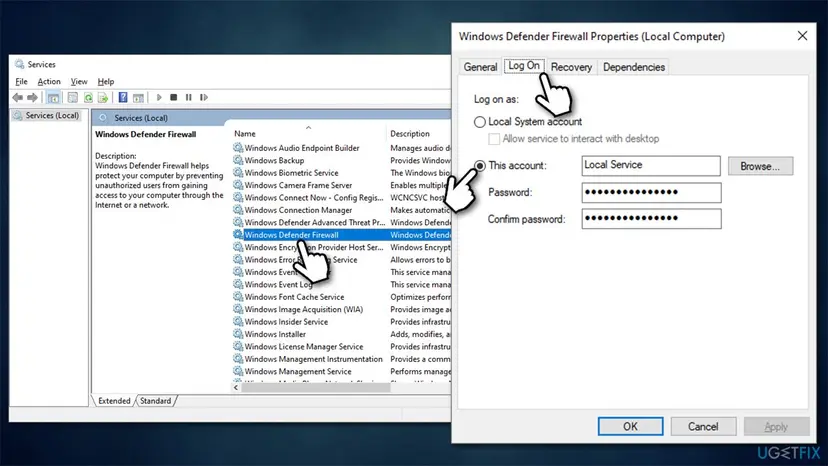
Task: Click the Forward arrow in Services toolbar
Action: 32,97
